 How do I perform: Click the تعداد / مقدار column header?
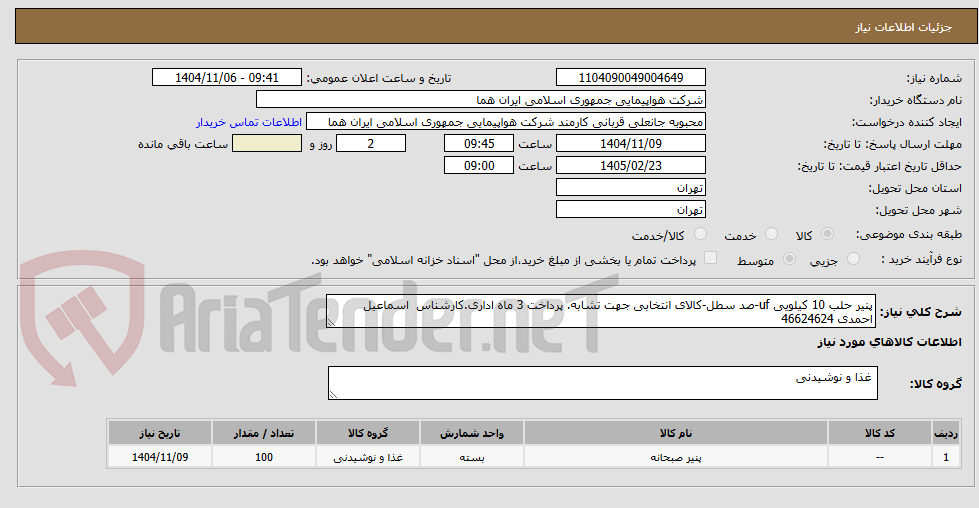coord(264,433)
